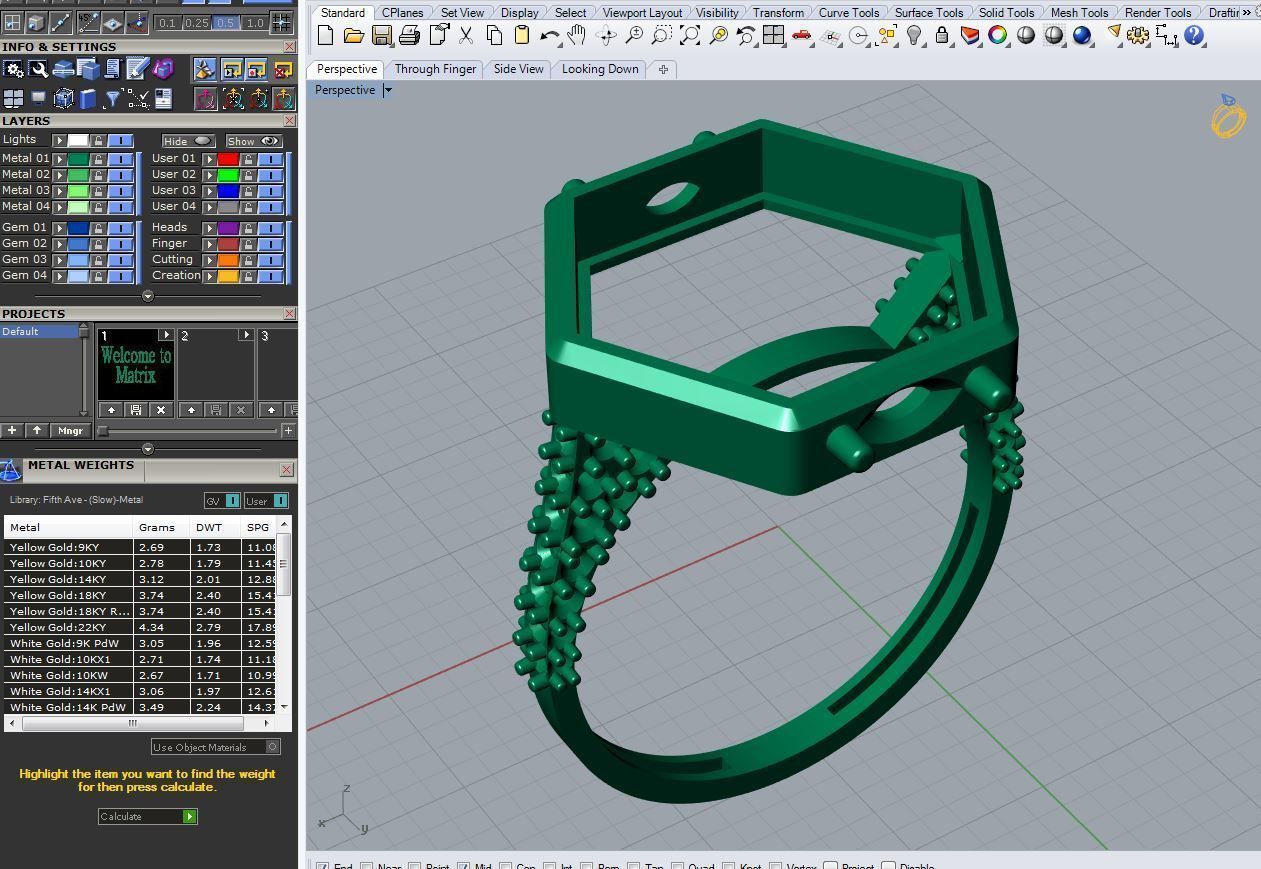Switch to the Solid Tools toolbar tab

coord(1006,12)
